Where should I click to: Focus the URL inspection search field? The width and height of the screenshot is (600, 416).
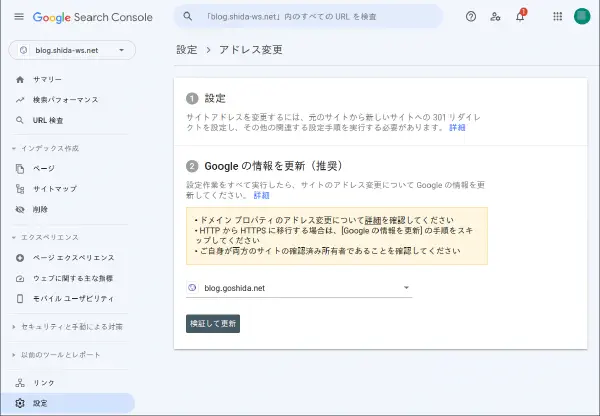point(308,16)
